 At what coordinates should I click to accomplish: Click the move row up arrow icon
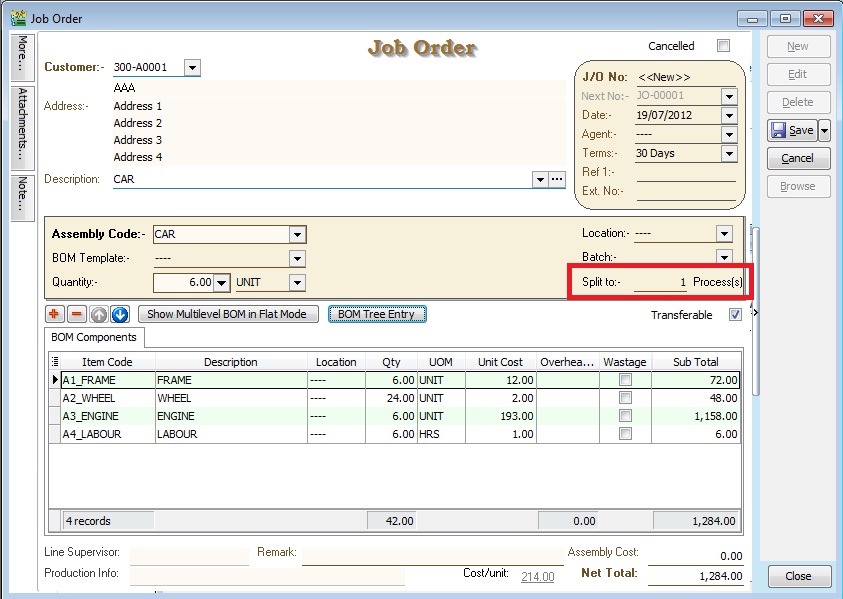(98, 314)
